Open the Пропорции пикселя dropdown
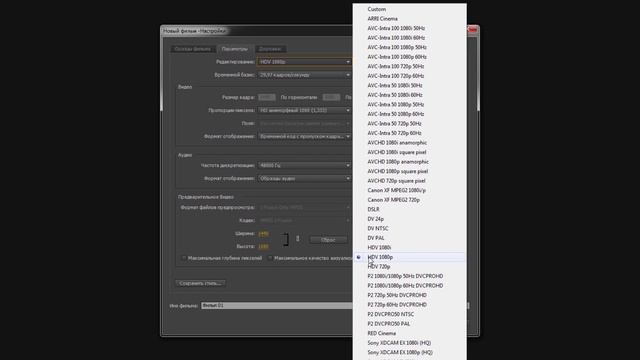The image size is (640, 360). click(x=304, y=110)
